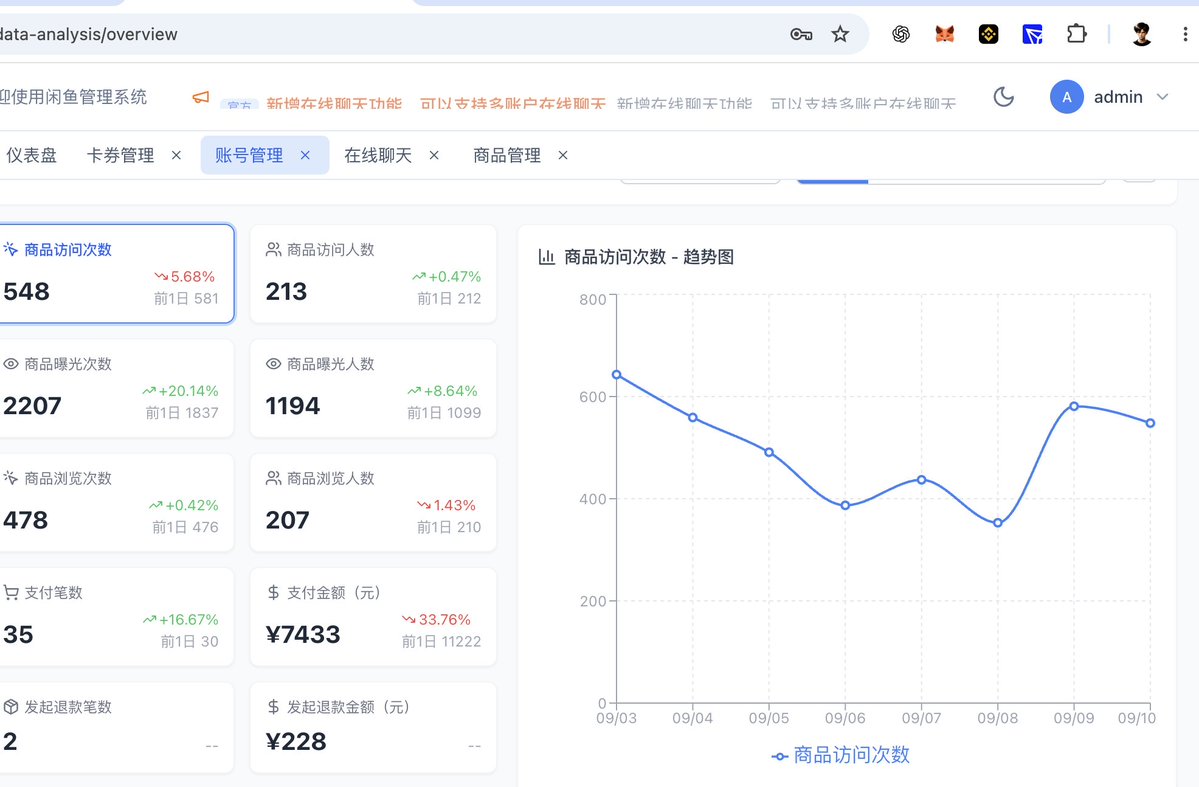The height and width of the screenshot is (787, 1199).
Task: Open the MetaMask fox extension
Action: pos(945,34)
